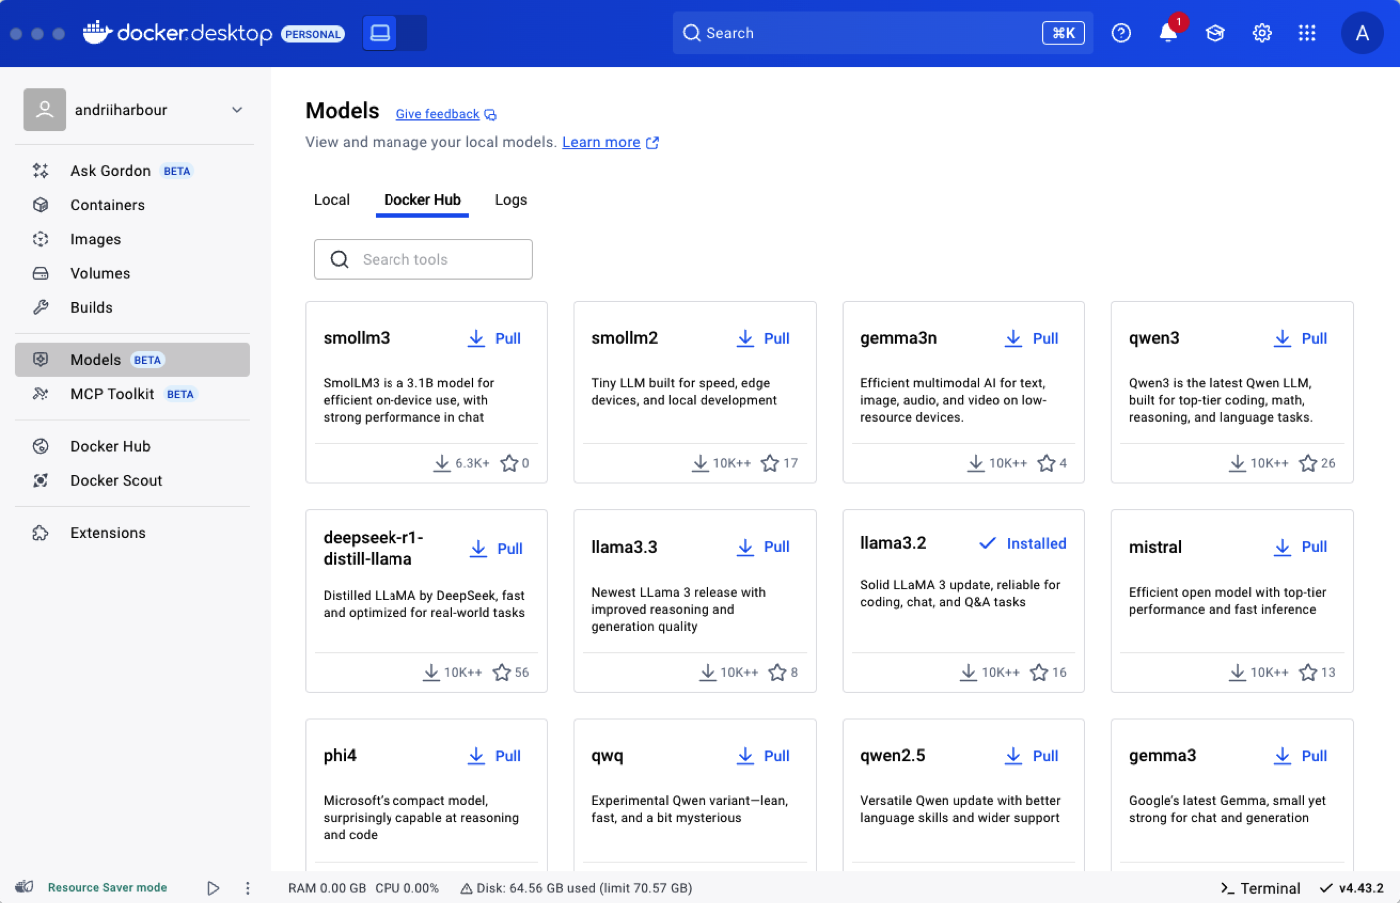Click the top Search bar

(883, 33)
